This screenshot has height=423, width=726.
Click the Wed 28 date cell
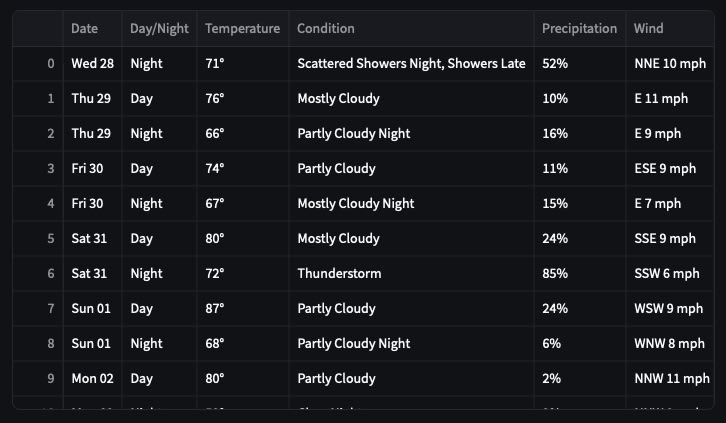92,64
